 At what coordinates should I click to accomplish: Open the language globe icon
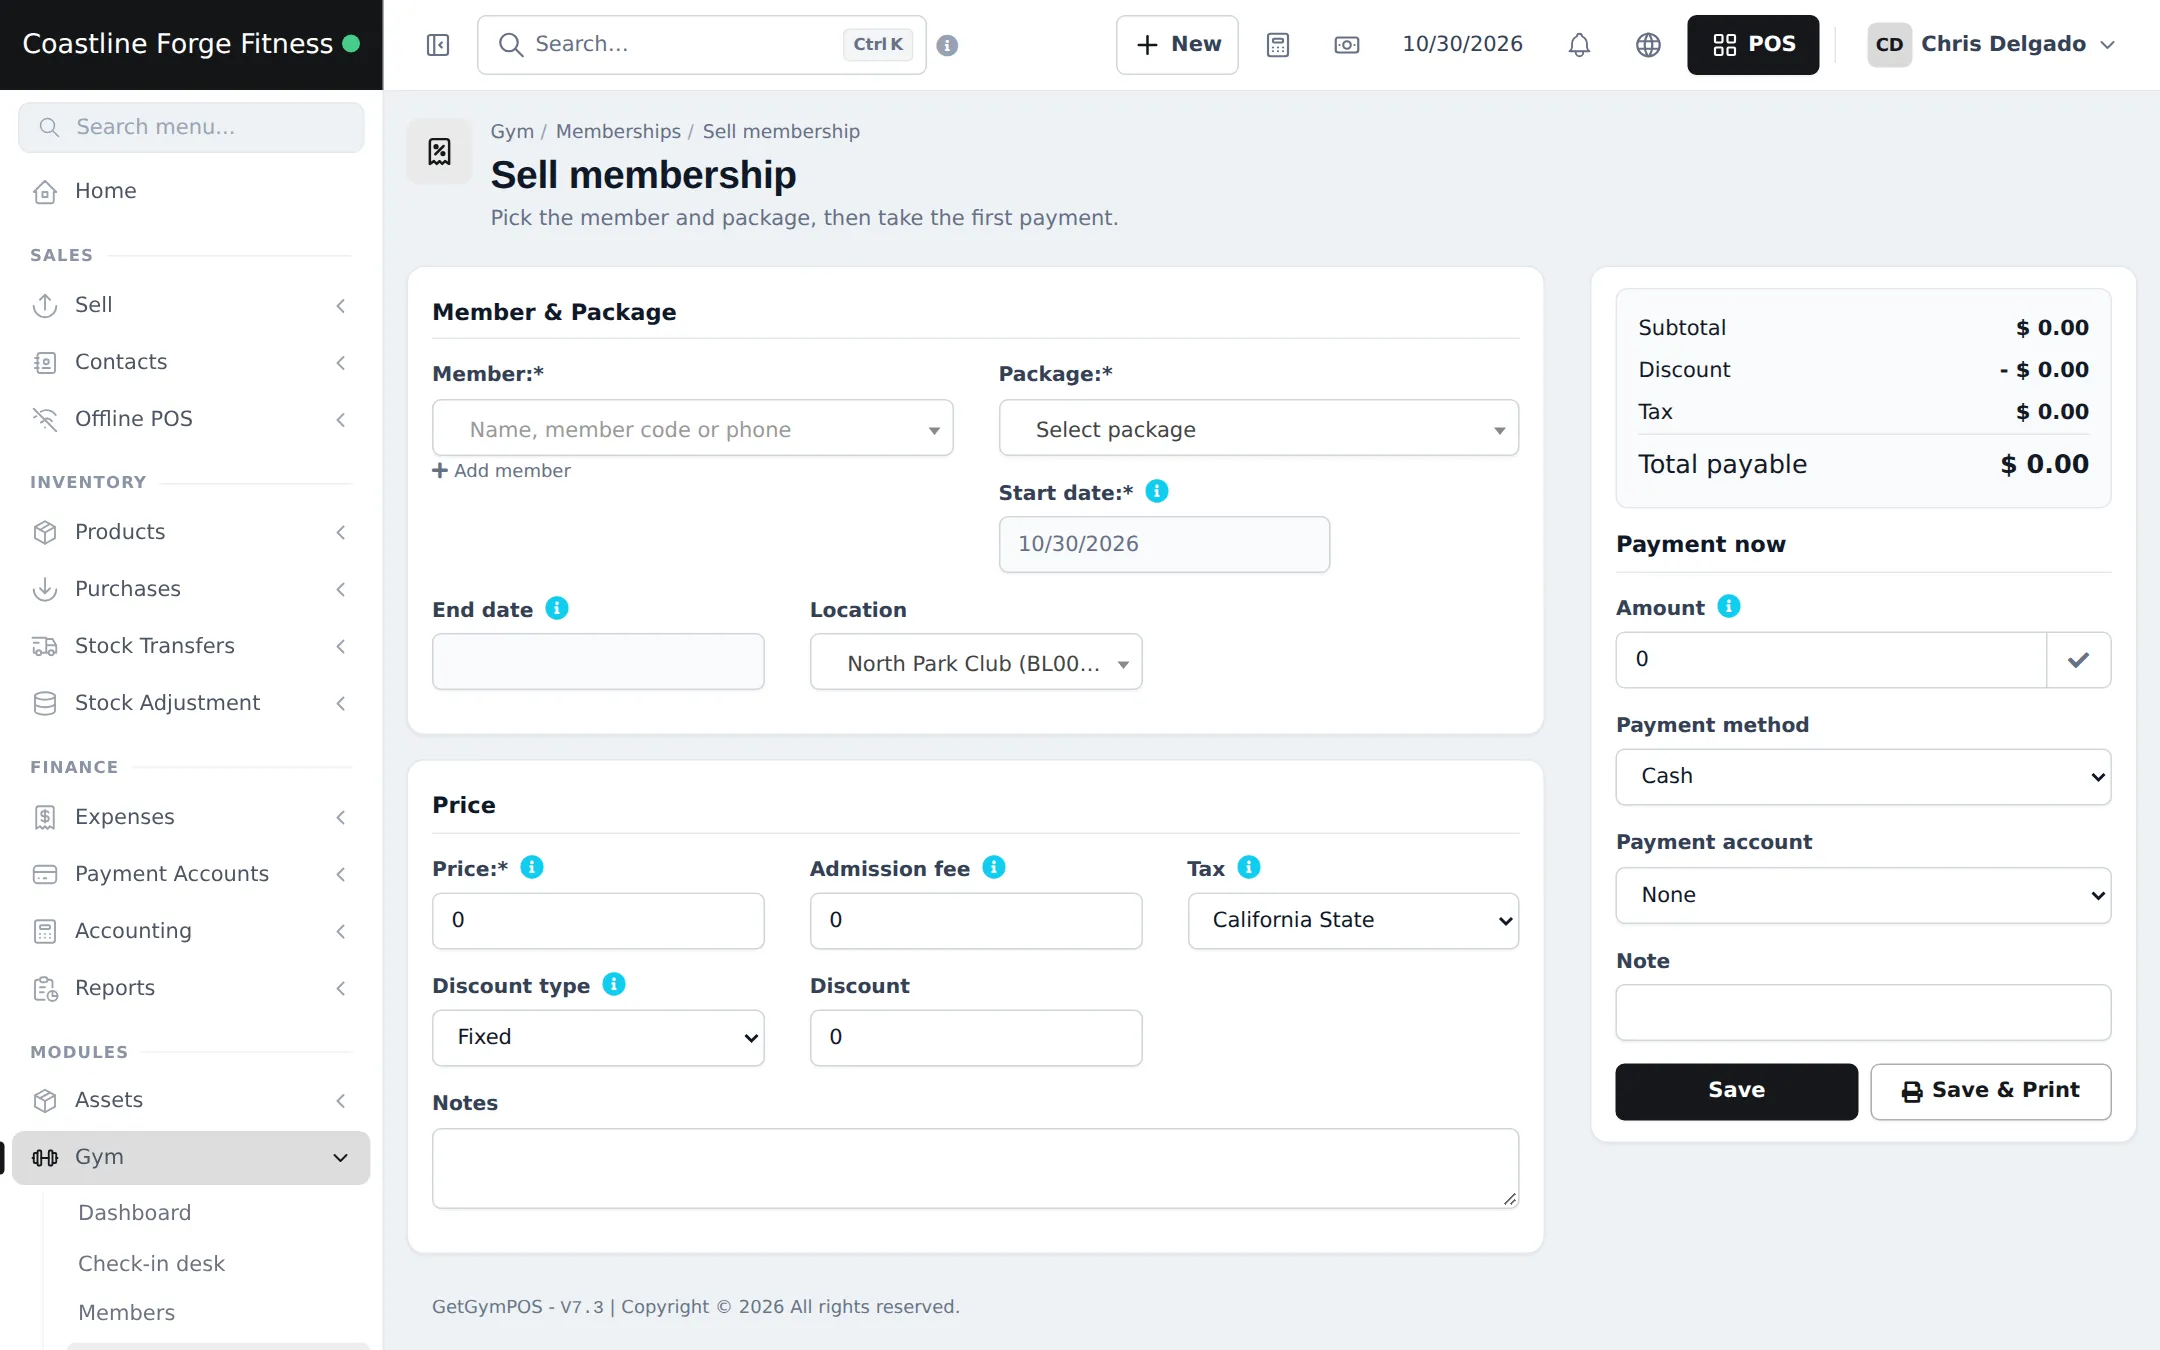click(x=1648, y=45)
